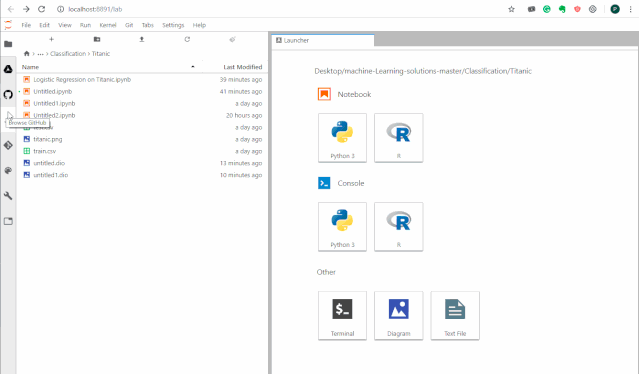Image resolution: width=639 pixels, height=374 pixels.
Task: Open the Chrome three-dot menu
Action: 630,9
